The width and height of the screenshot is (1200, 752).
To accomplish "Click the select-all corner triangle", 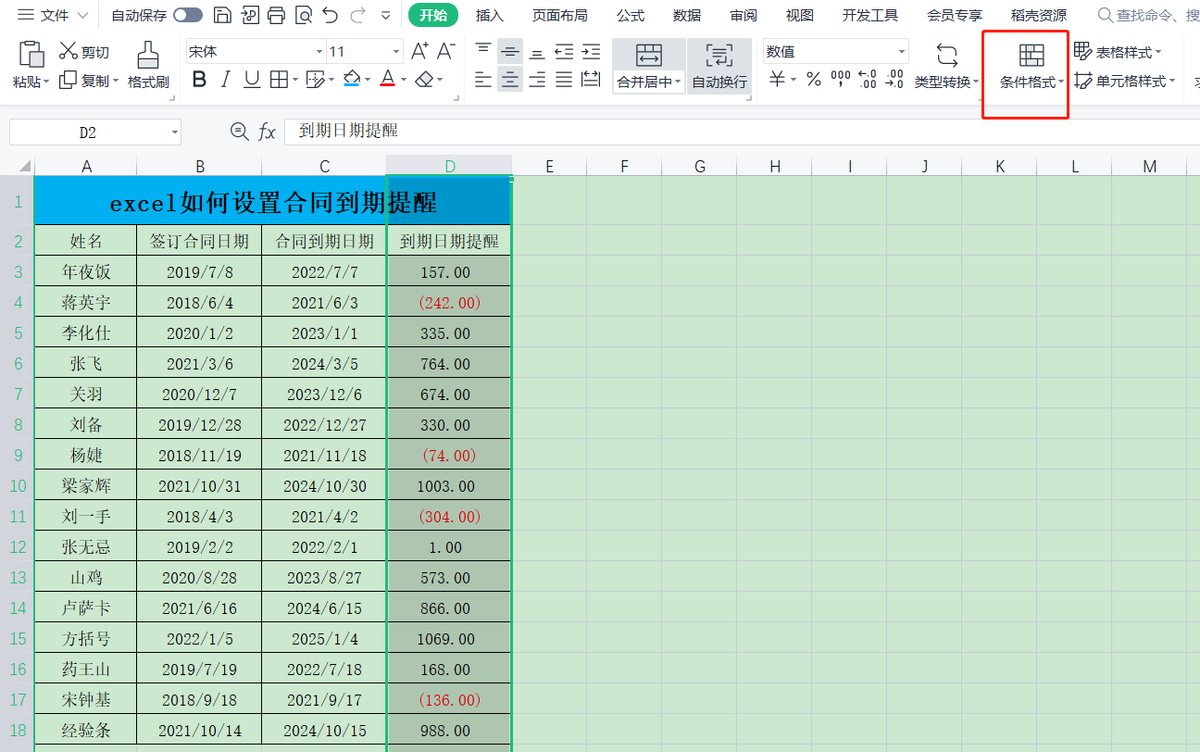I will pos(24,166).
